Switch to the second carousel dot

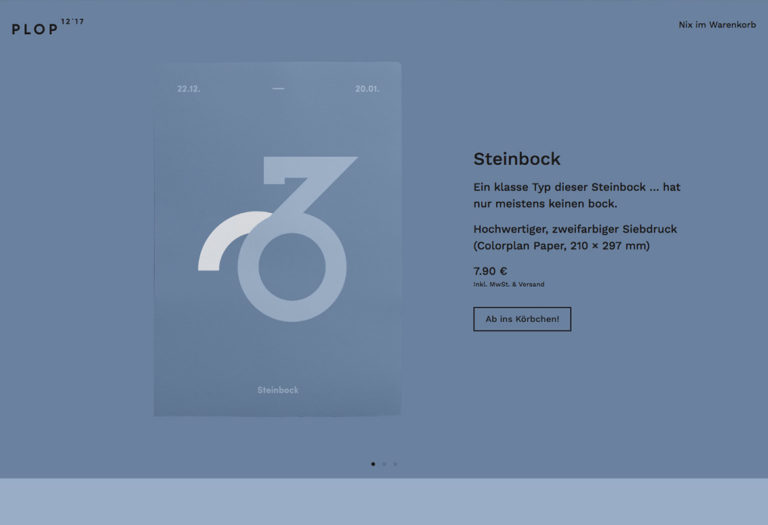(x=384, y=464)
